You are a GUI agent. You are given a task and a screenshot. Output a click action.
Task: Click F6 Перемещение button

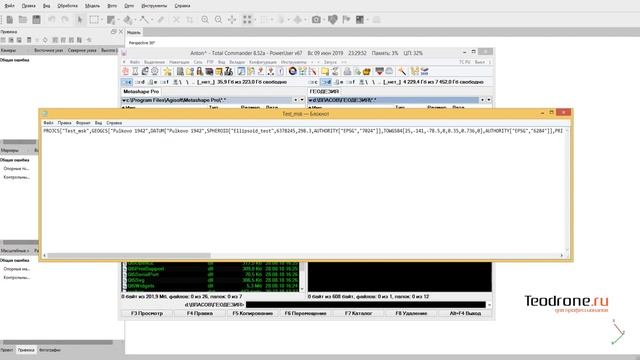point(306,313)
